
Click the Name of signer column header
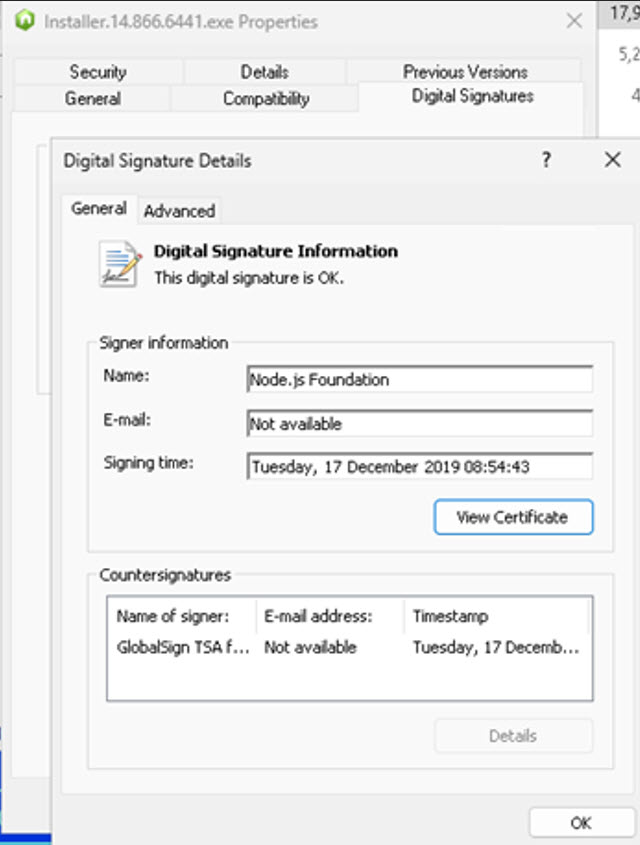click(183, 616)
